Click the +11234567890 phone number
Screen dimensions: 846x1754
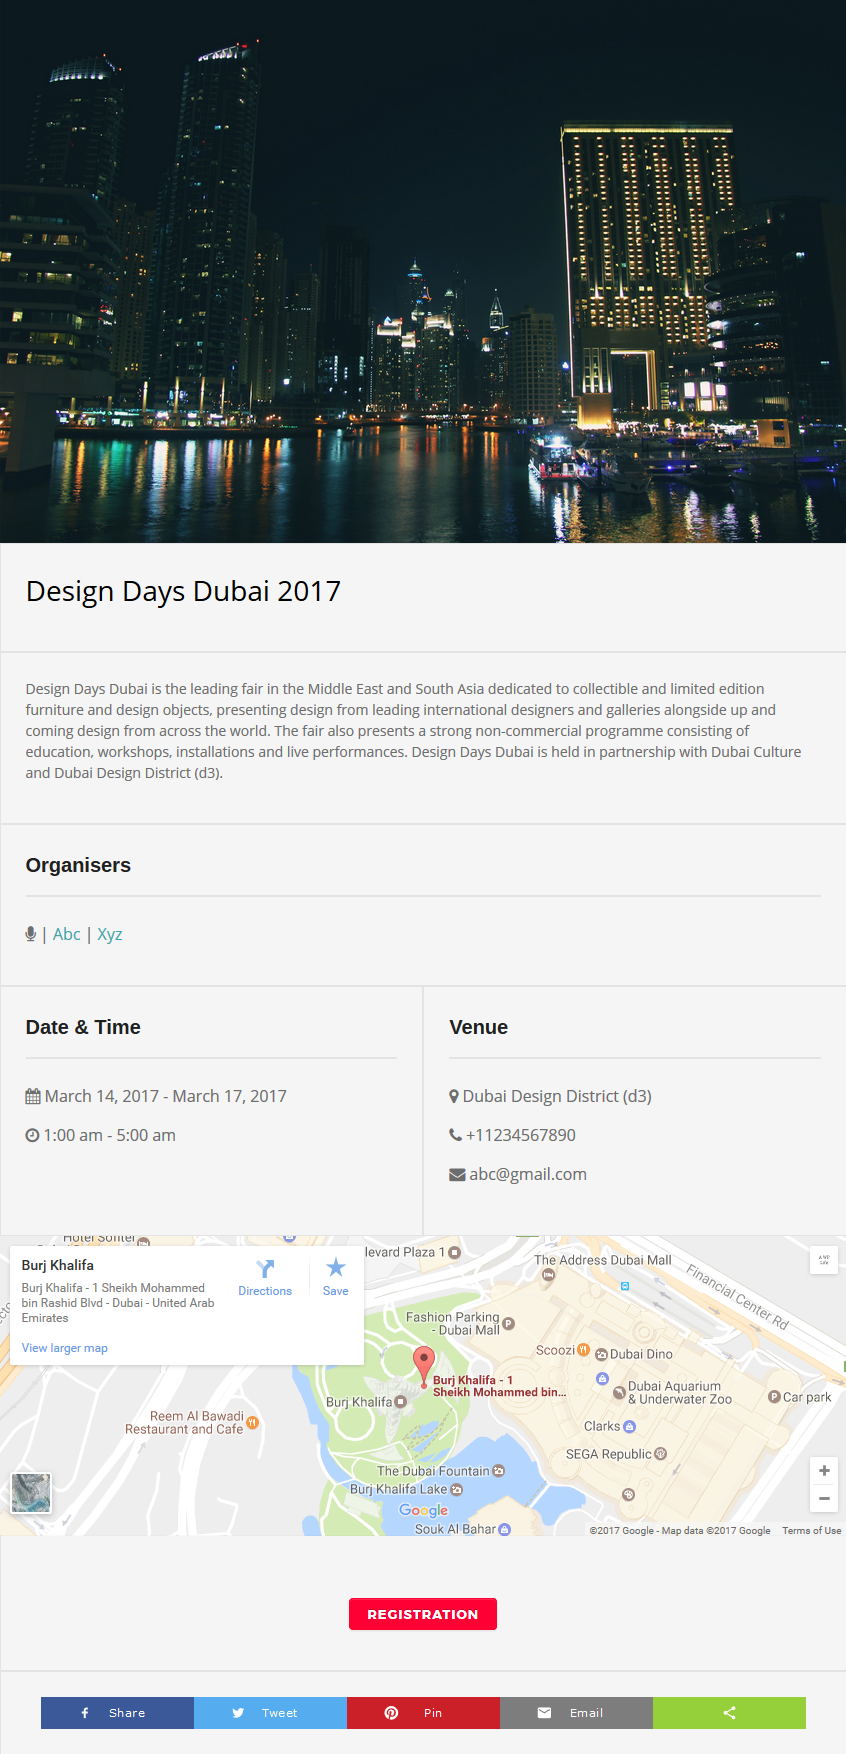(521, 1135)
